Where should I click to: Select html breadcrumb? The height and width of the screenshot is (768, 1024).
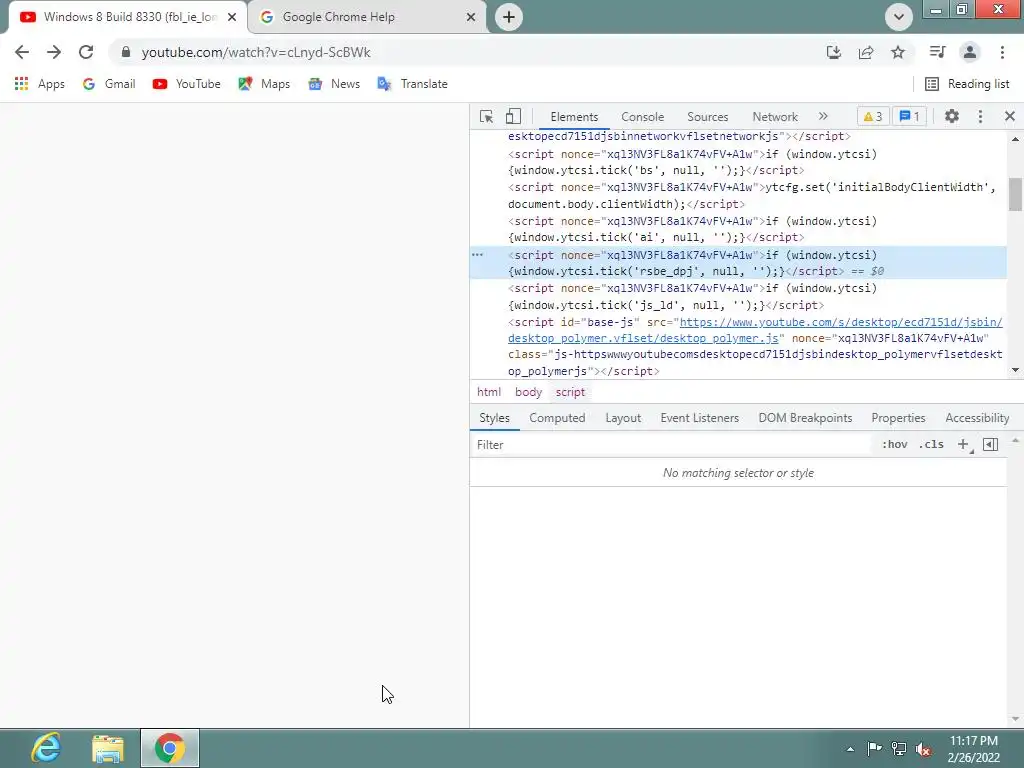[488, 392]
